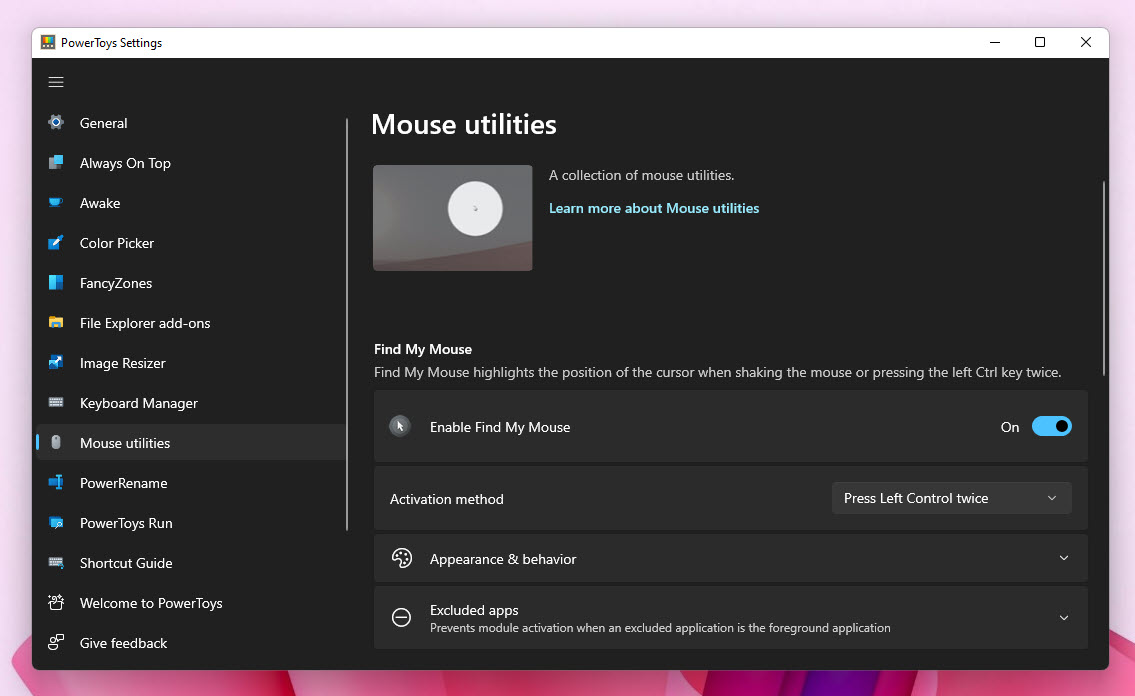
Task: Click the Excluded apps circle-minus icon
Action: point(401,617)
